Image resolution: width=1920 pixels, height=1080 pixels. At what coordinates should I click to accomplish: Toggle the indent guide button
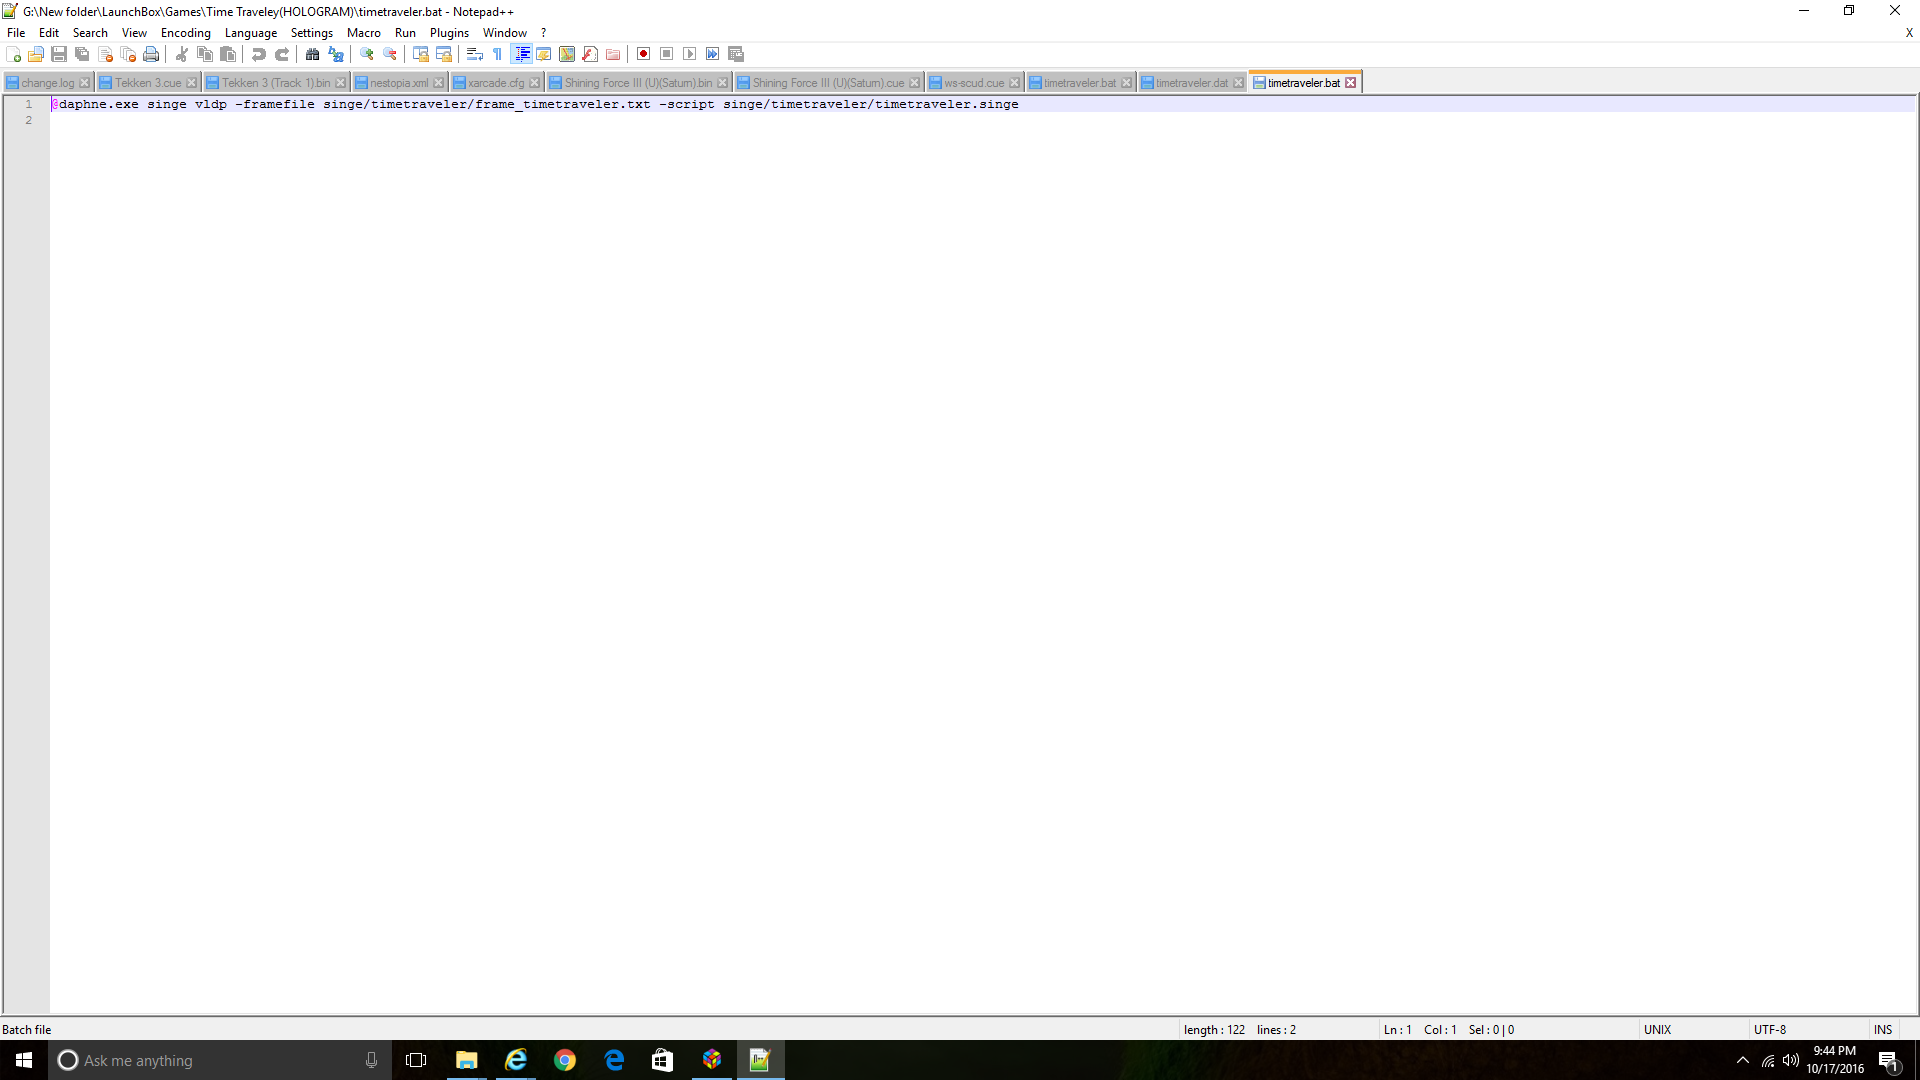click(522, 54)
